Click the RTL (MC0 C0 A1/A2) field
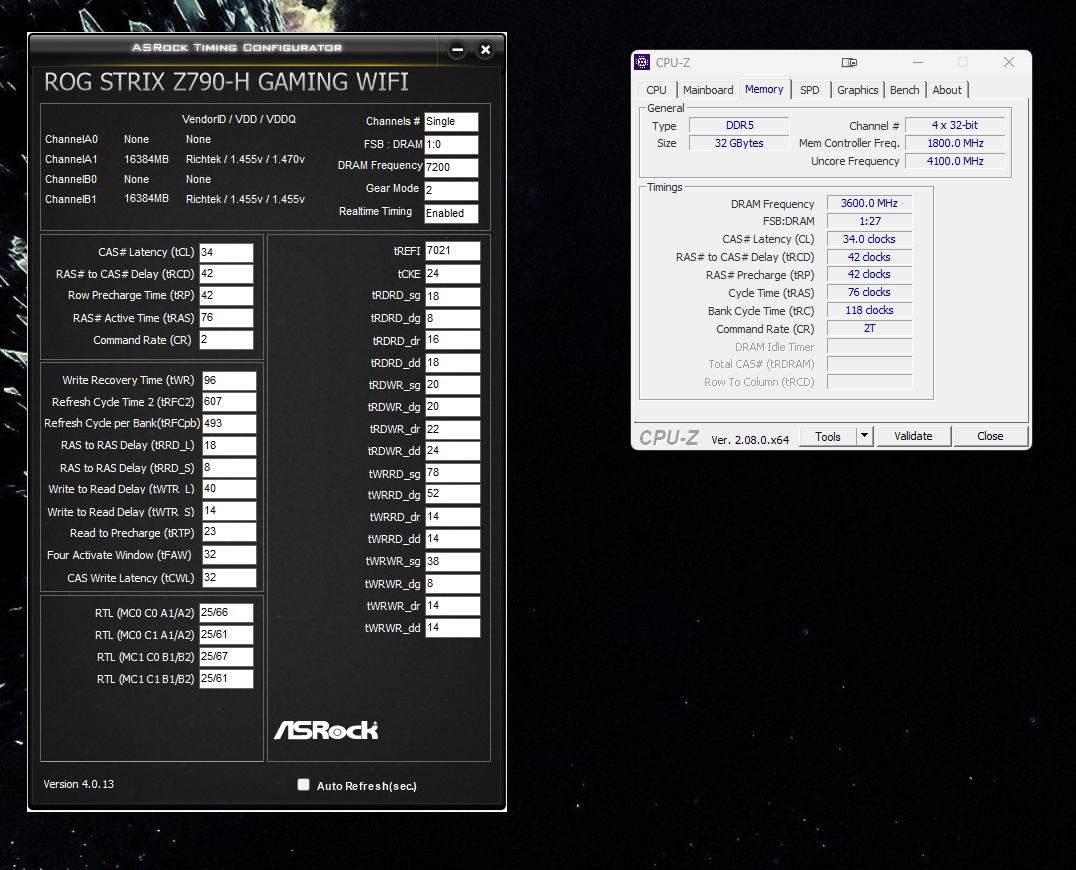The height and width of the screenshot is (870, 1076). 226,613
